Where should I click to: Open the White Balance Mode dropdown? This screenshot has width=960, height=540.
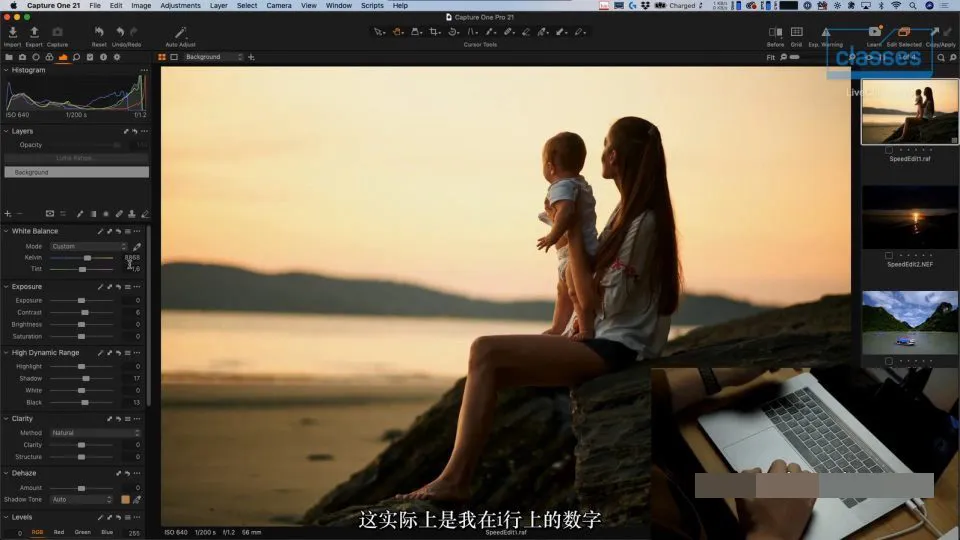pos(89,246)
